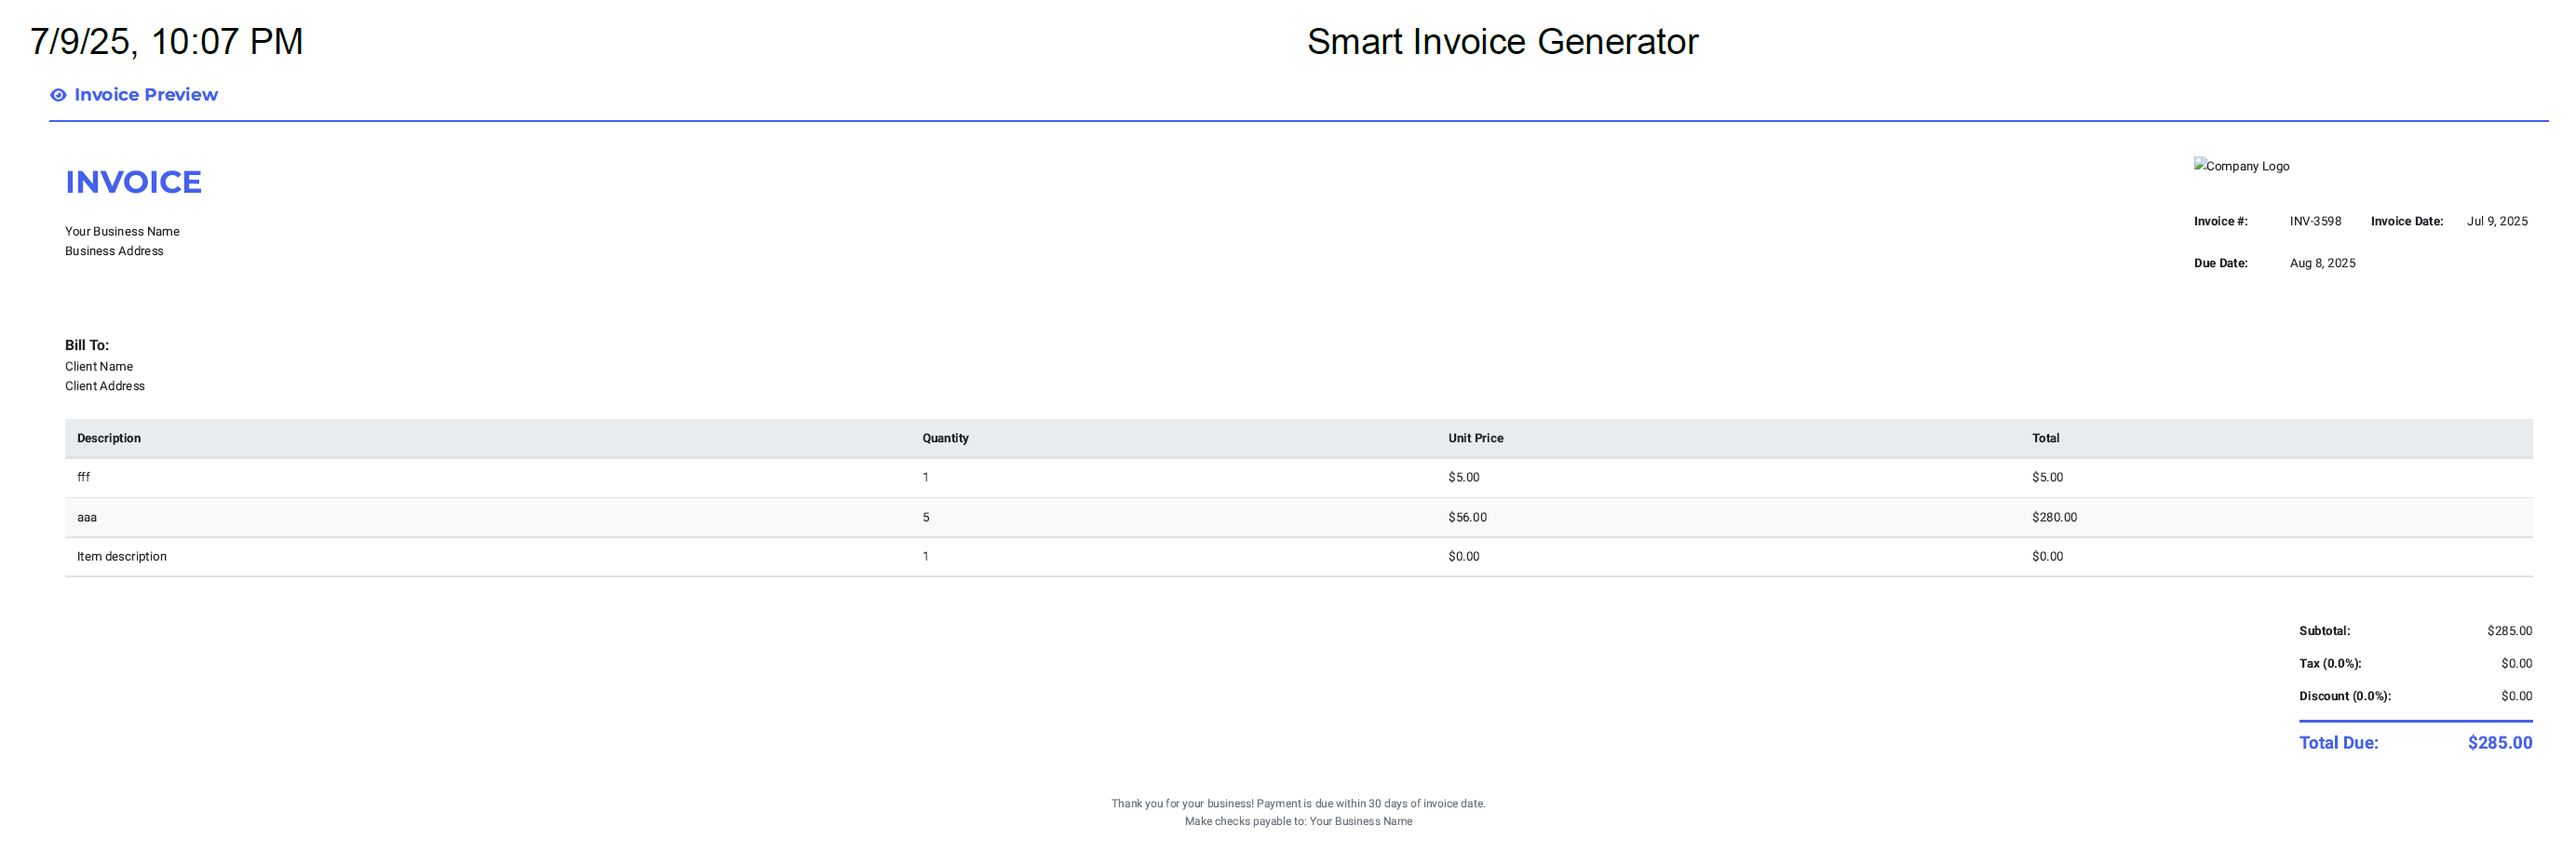Viewport: 2576px width, 852px height.
Task: Click the Quantity column header
Action: [945, 438]
